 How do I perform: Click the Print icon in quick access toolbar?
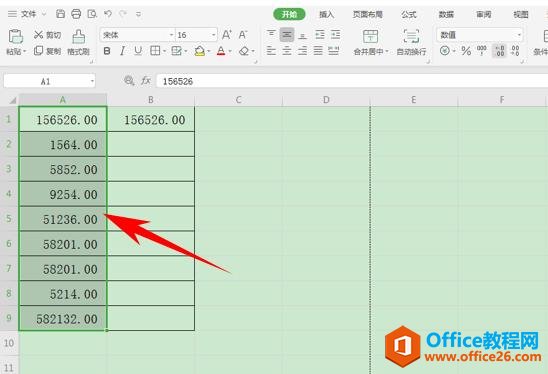coord(76,14)
